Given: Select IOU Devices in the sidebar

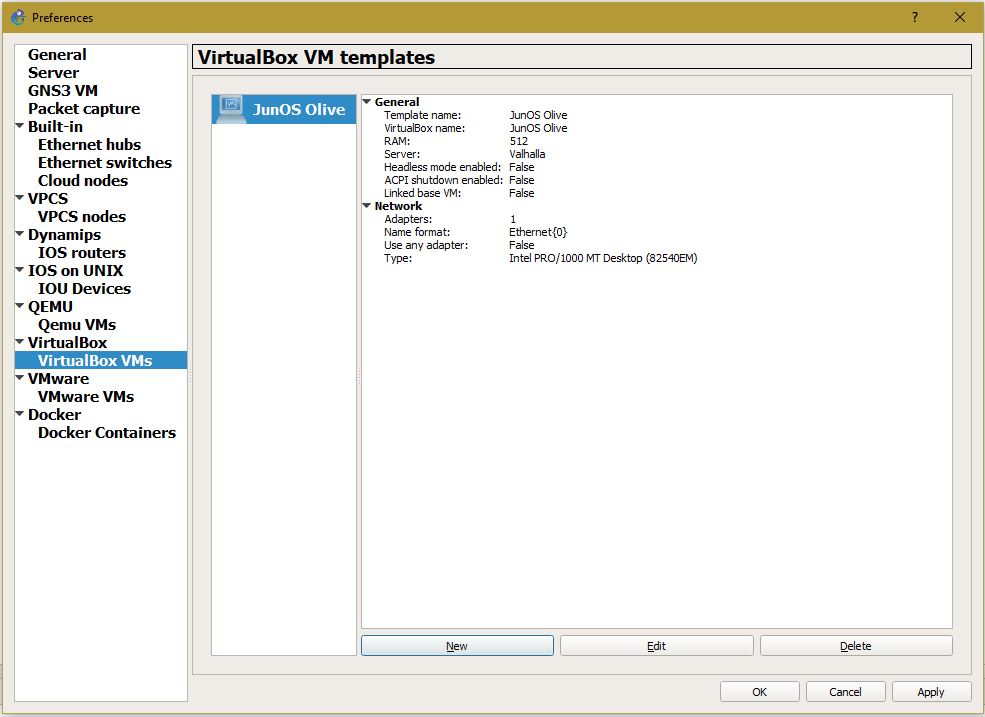Looking at the screenshot, I should coord(84,289).
